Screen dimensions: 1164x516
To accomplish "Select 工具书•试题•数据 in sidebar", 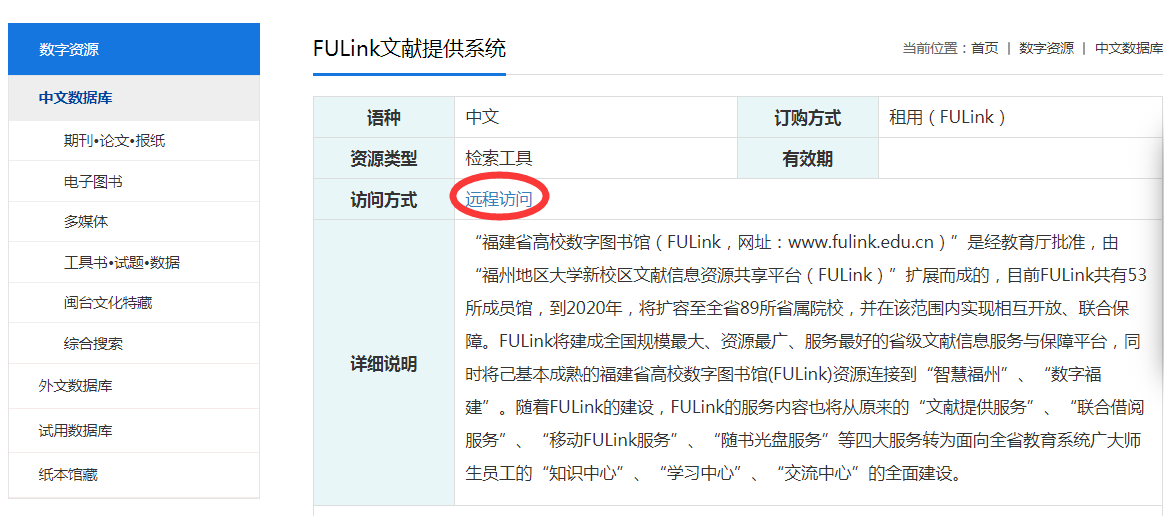I will 121,262.
